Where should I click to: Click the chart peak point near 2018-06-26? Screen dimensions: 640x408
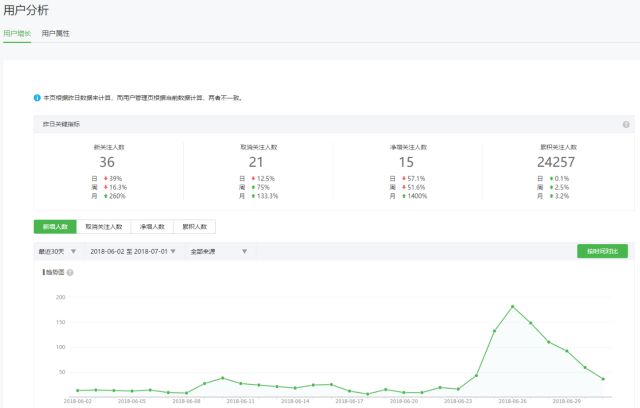pos(512,306)
